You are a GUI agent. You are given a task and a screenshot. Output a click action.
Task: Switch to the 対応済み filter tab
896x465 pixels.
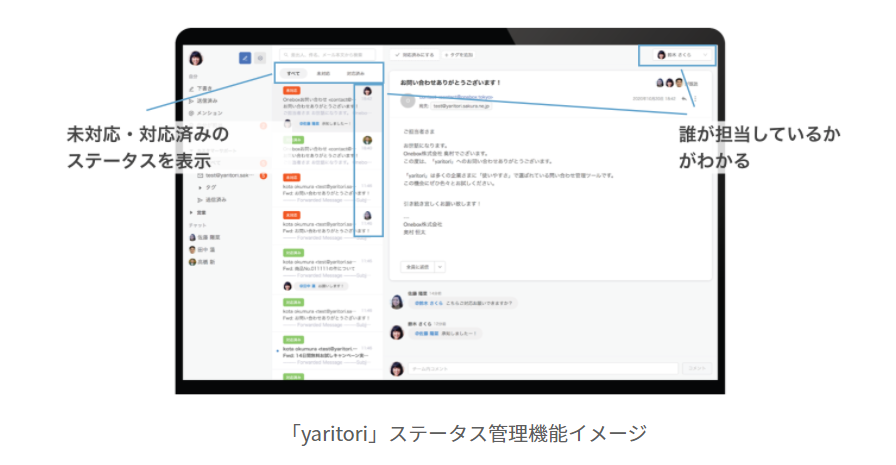tap(355, 74)
